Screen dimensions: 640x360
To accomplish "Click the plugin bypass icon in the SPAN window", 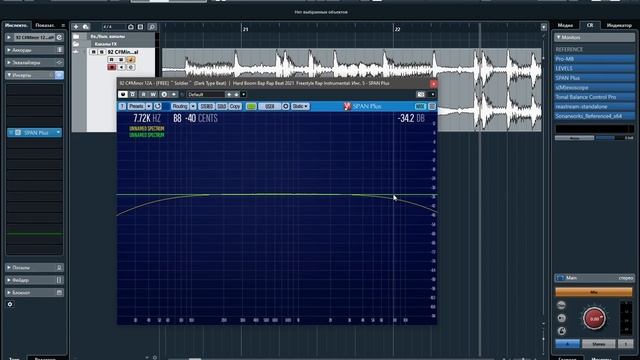I will pyautogui.click(x=123, y=94).
